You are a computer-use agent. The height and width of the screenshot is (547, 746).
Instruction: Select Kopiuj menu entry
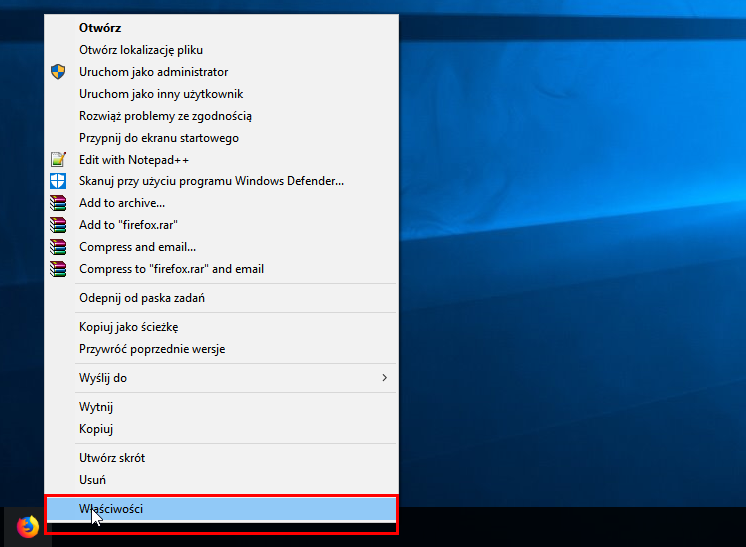[x=221, y=429]
